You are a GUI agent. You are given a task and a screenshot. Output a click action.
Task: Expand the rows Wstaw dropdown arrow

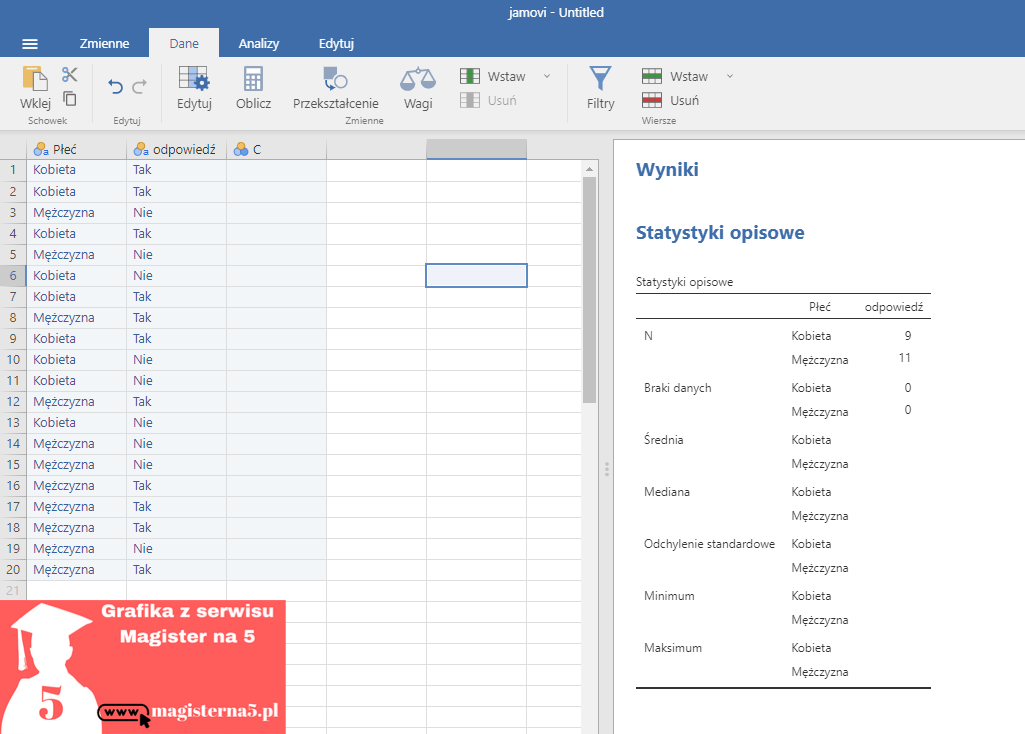coord(729,76)
